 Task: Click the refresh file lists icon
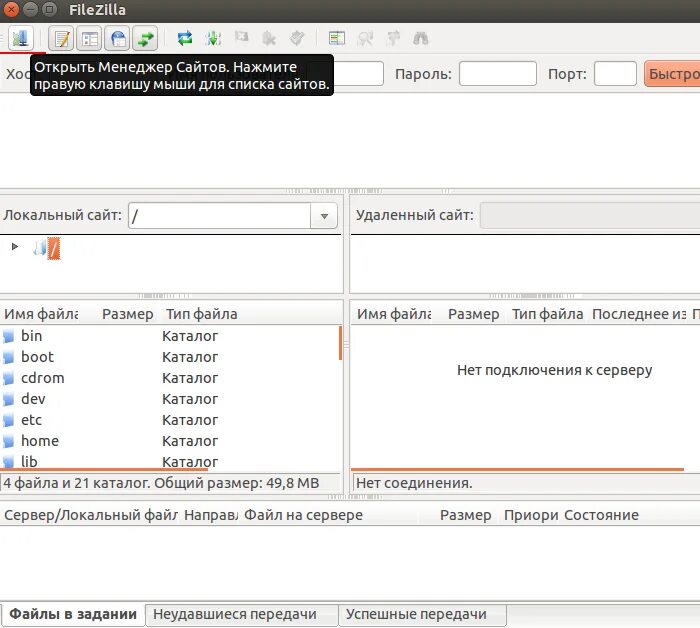click(x=185, y=38)
